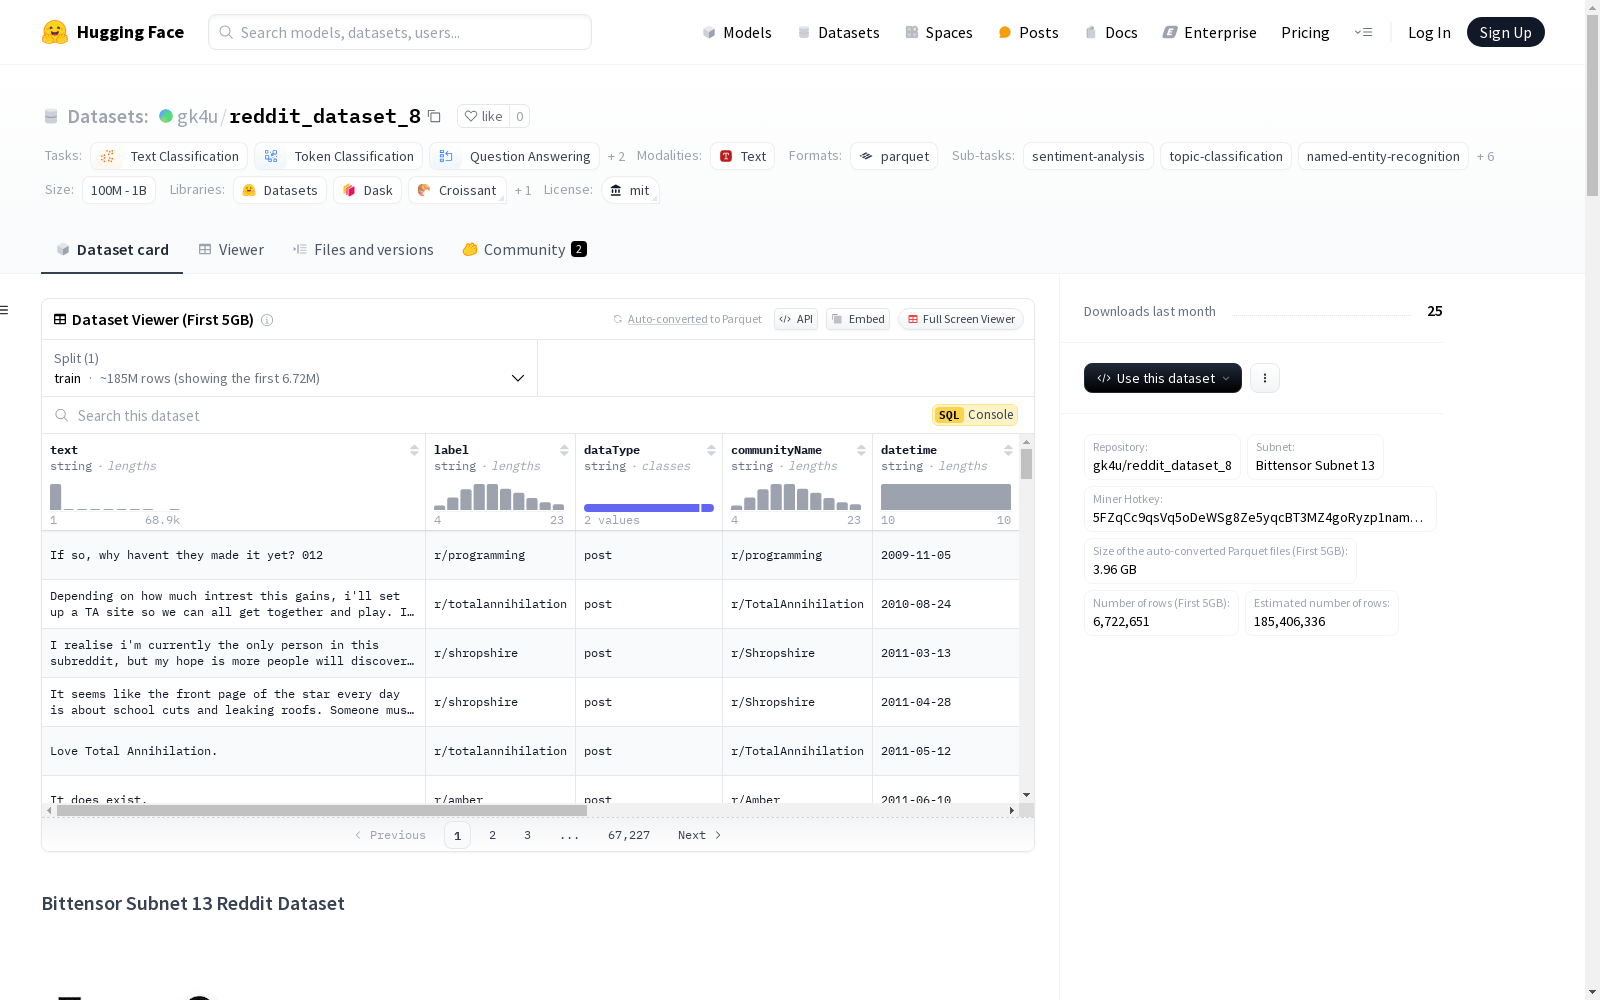Open the Community tab
This screenshot has height=1000, width=1600.
click(x=524, y=250)
